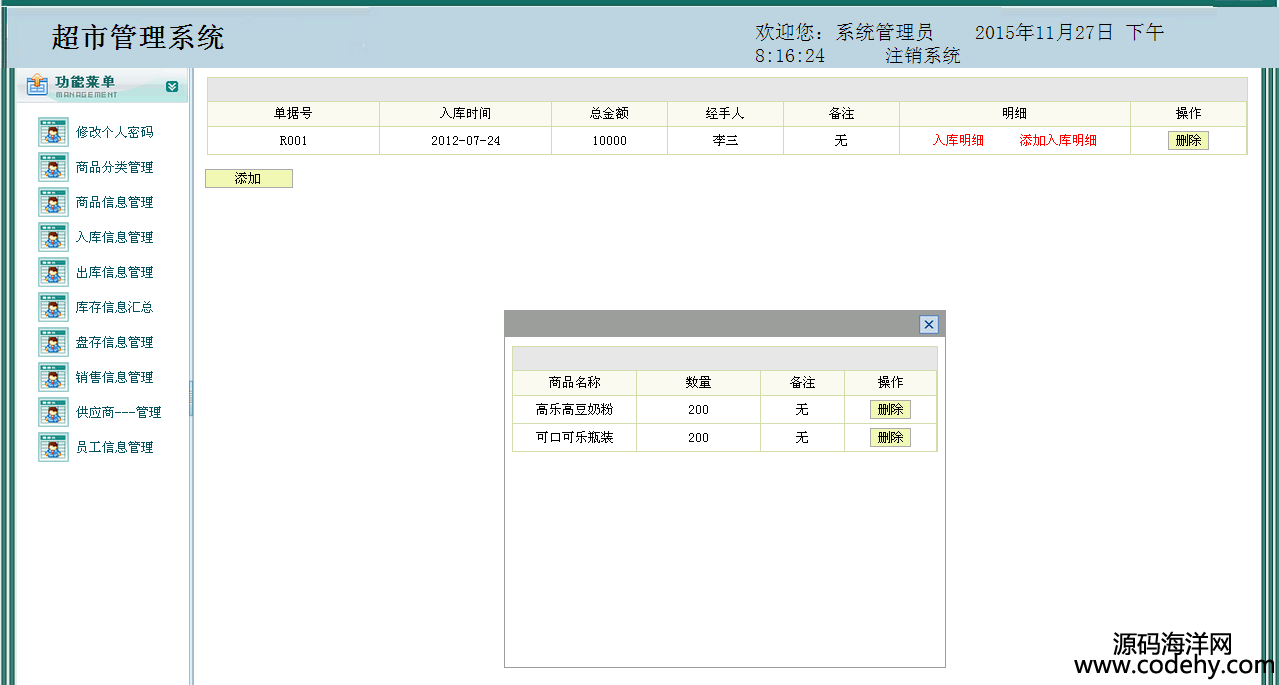Delete the R001 inbound record row
Image resolution: width=1279 pixels, height=685 pixels.
click(x=1188, y=141)
